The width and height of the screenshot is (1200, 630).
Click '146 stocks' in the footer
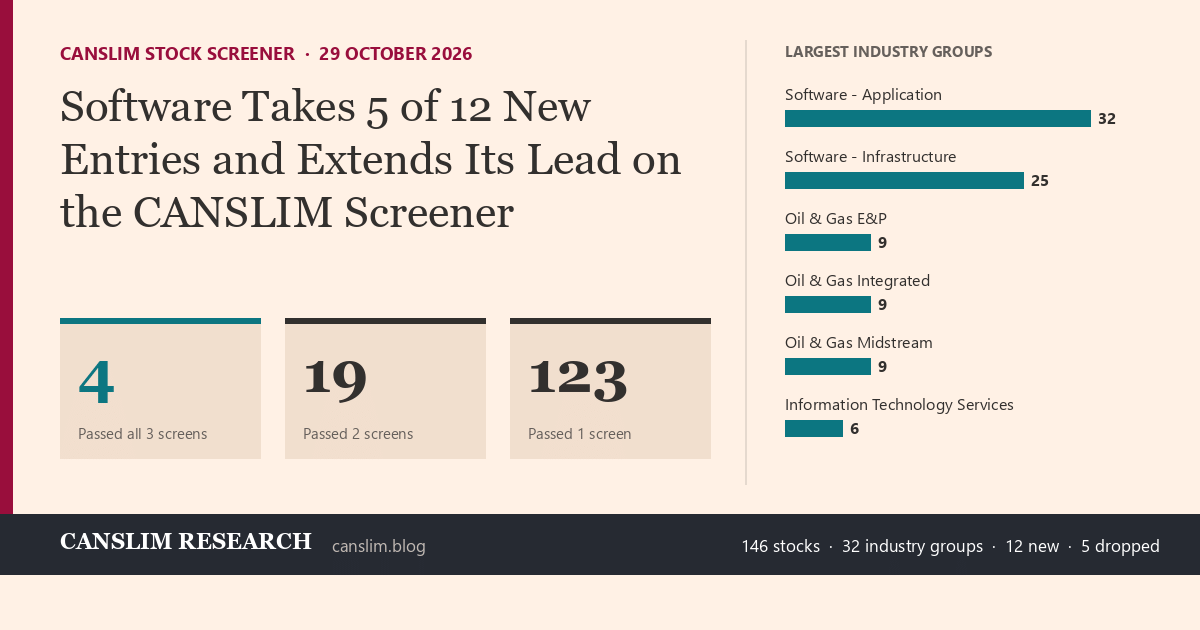(x=781, y=546)
